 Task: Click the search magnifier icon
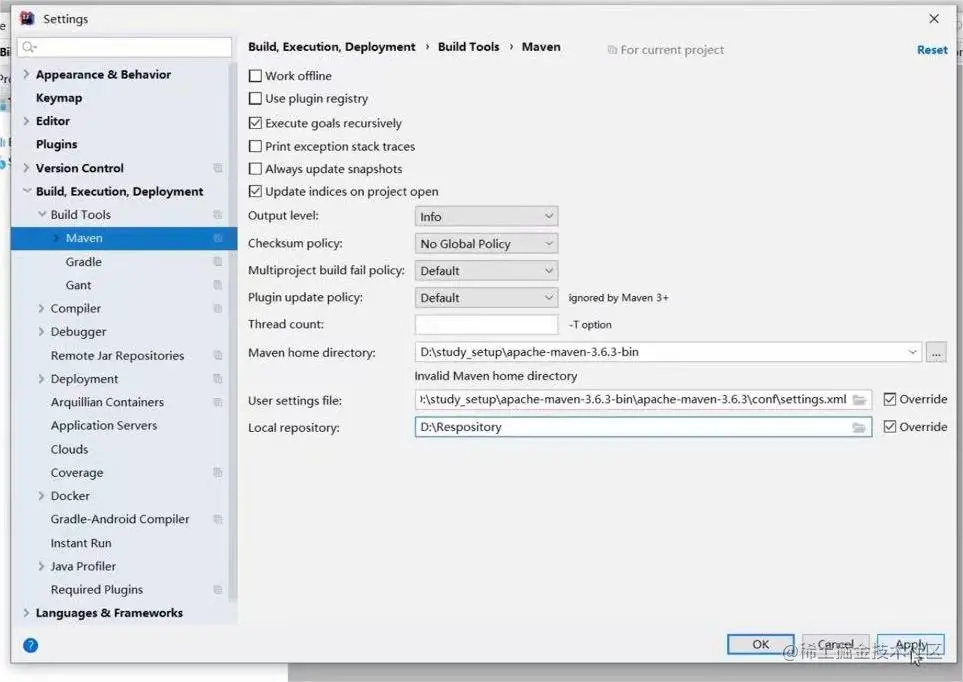click(x=28, y=47)
